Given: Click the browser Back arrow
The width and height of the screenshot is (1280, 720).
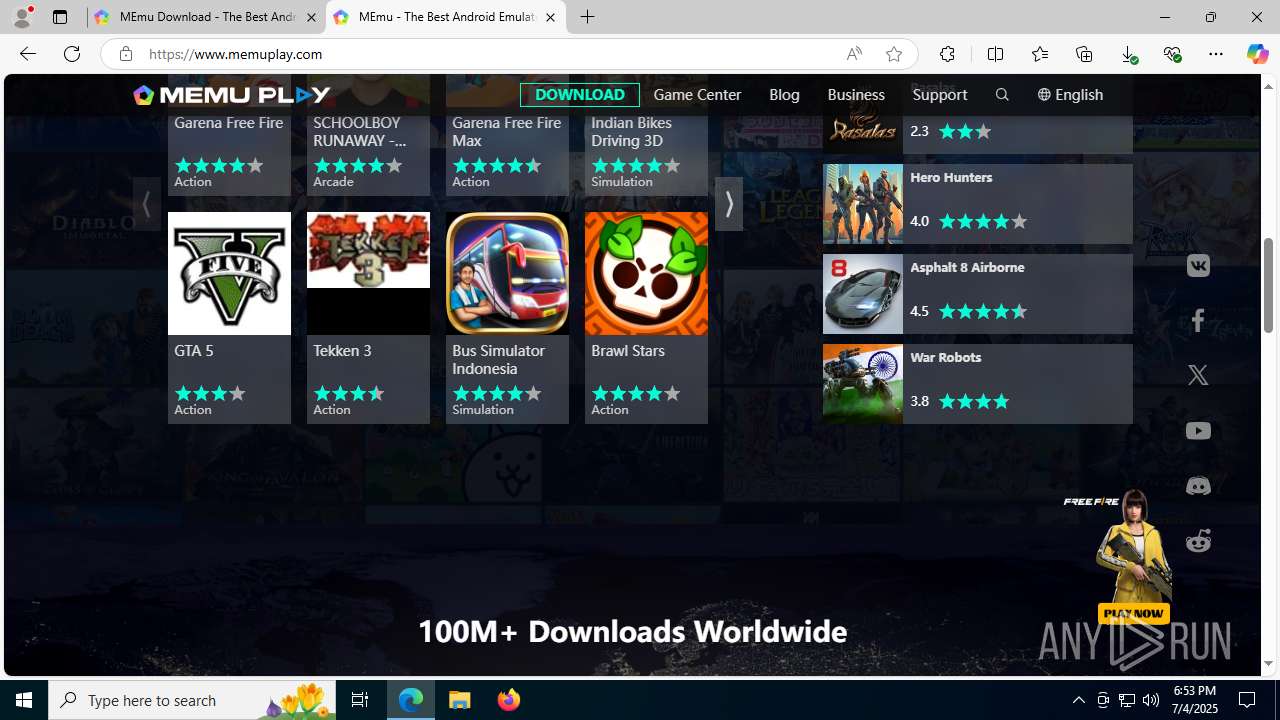Looking at the screenshot, I should (27, 54).
